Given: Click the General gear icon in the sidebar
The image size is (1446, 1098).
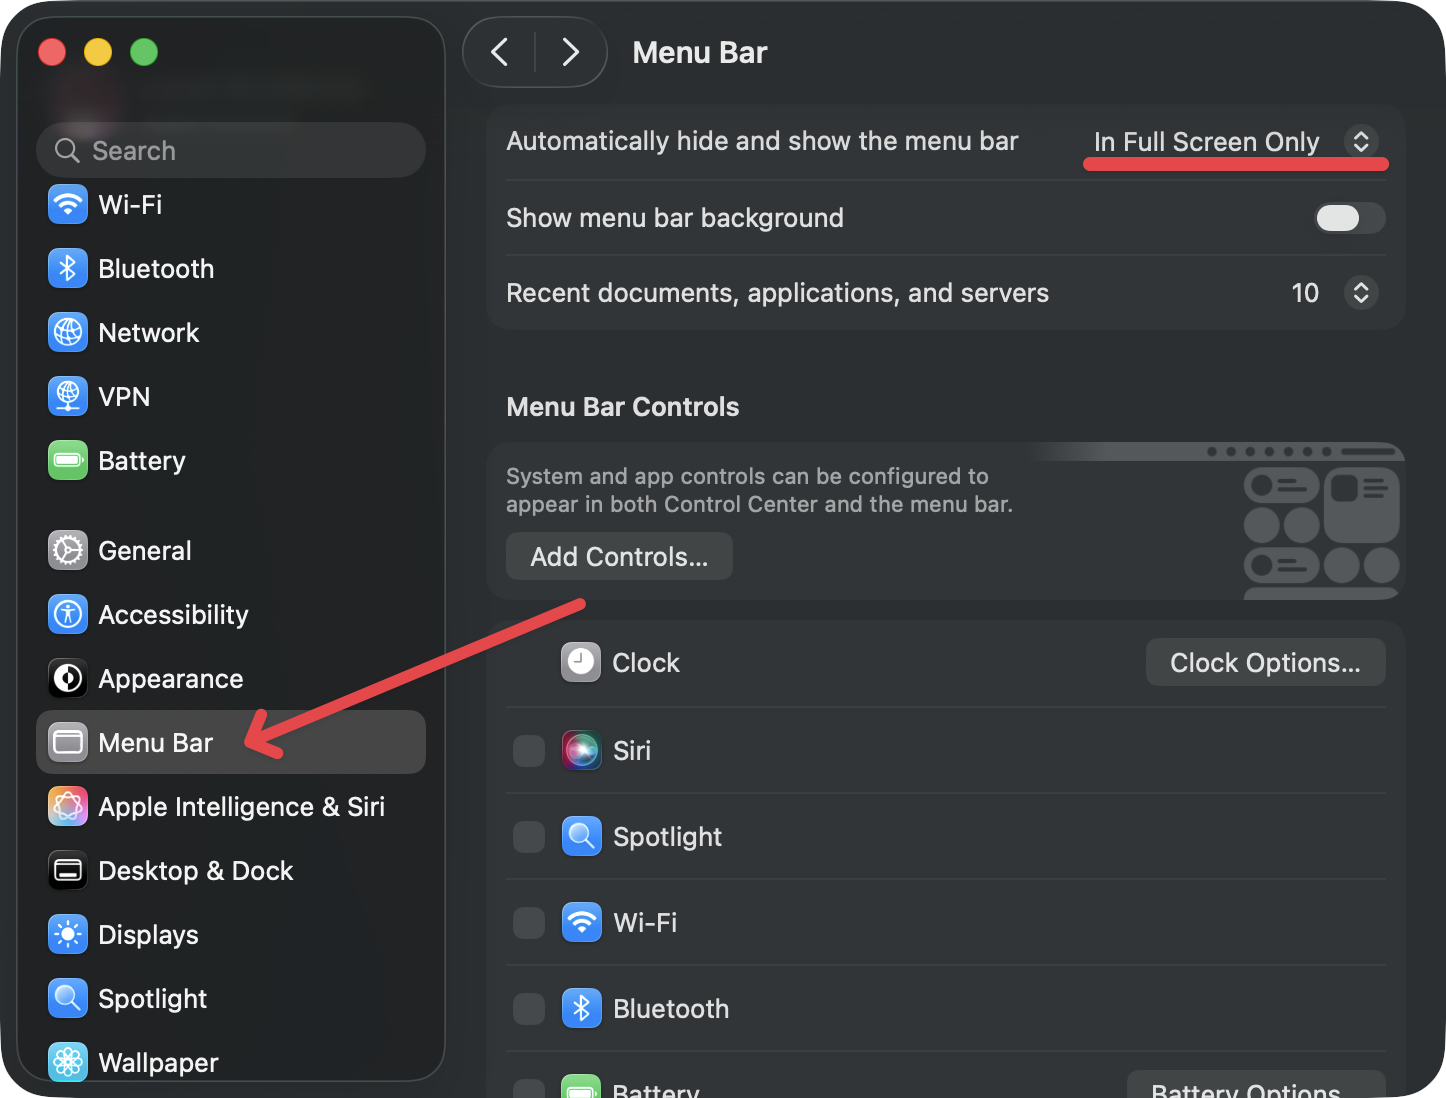Looking at the screenshot, I should coord(68,551).
